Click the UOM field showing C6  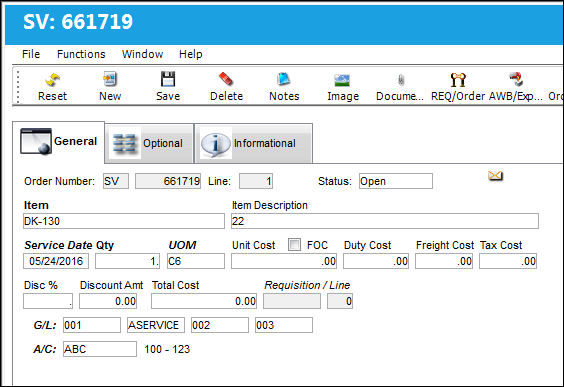point(196,261)
